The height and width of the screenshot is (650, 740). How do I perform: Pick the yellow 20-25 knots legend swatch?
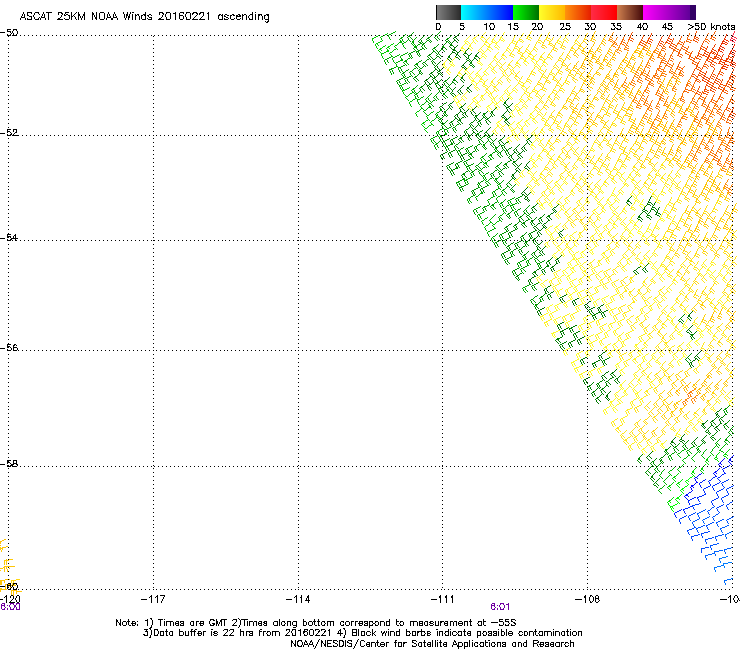coord(552,12)
